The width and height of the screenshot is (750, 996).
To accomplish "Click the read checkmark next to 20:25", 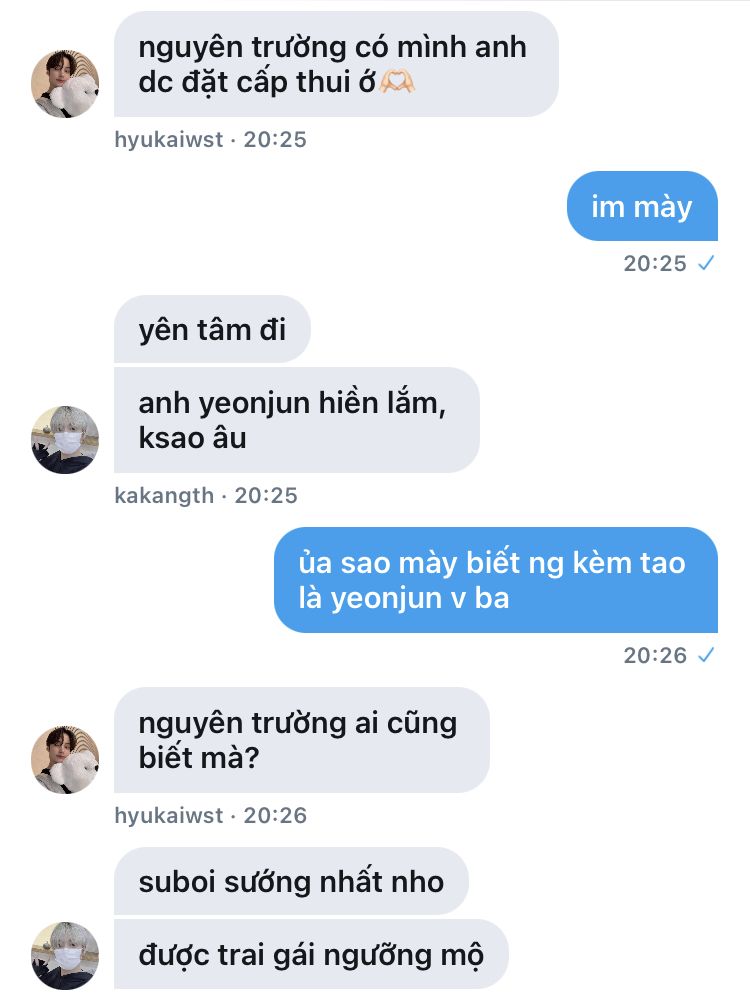I will (x=706, y=263).
